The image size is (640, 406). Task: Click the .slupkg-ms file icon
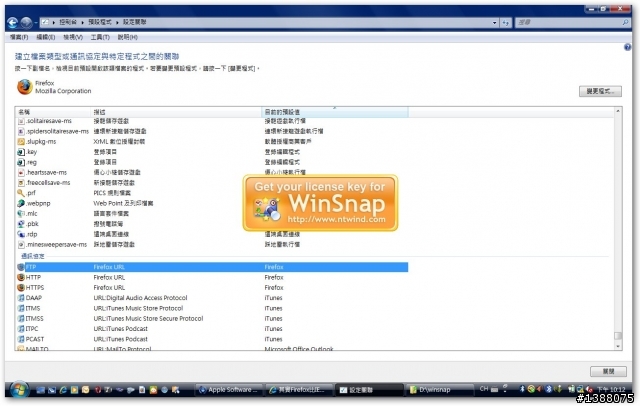coord(21,142)
